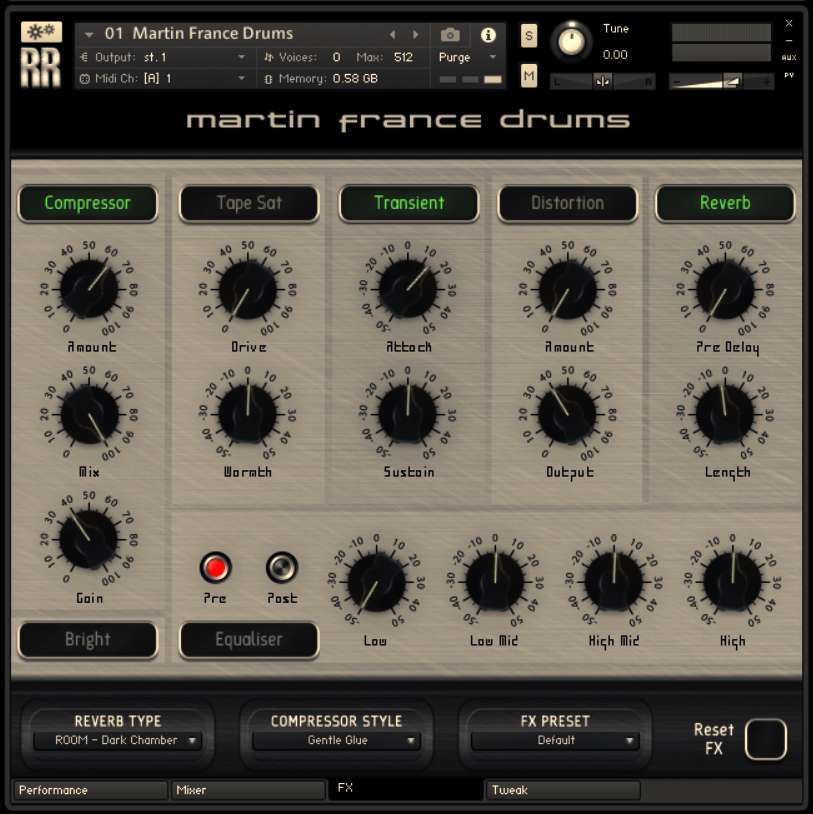Close the instrument with the X icon
The height and width of the screenshot is (814, 813).
click(x=789, y=23)
